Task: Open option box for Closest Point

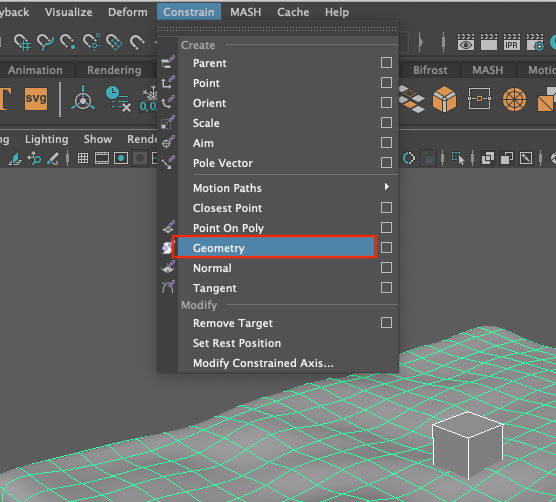Action: [x=386, y=207]
